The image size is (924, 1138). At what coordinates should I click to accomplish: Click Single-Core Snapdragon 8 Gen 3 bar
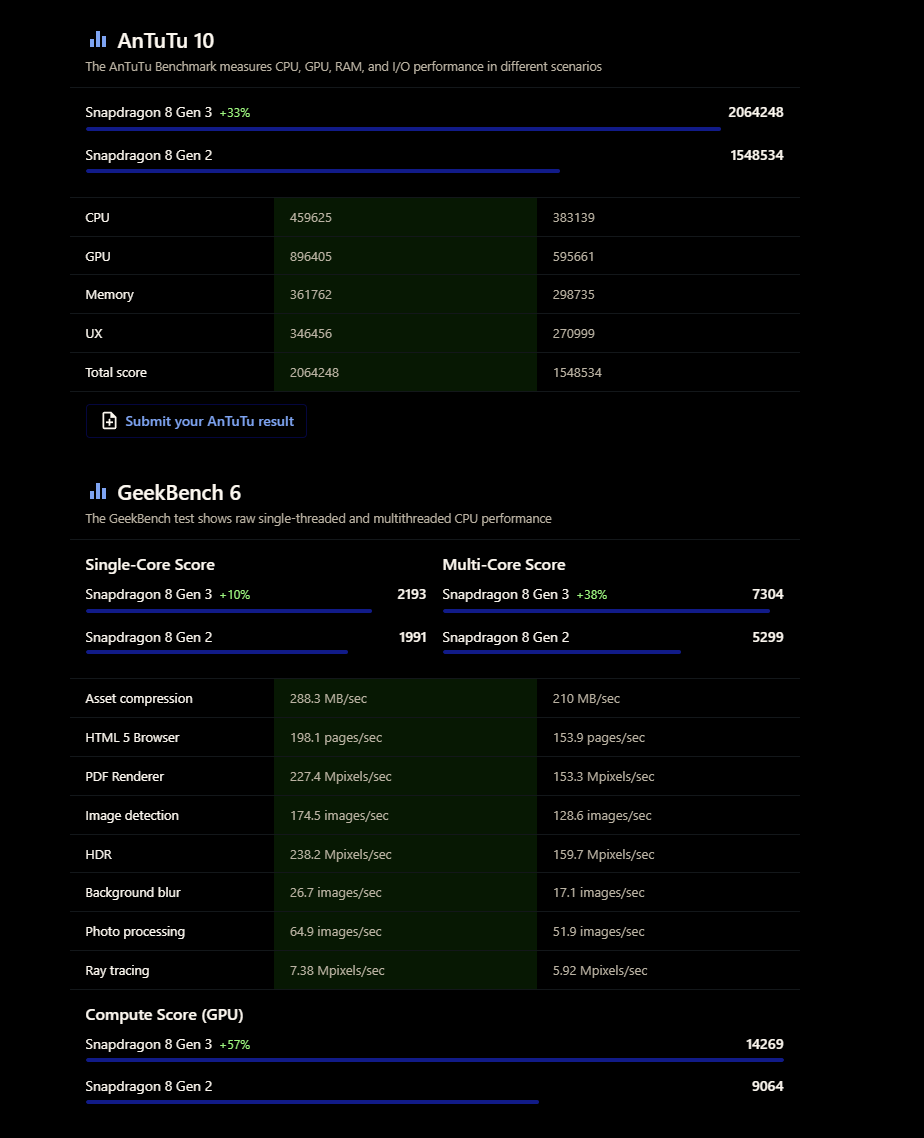[229, 611]
